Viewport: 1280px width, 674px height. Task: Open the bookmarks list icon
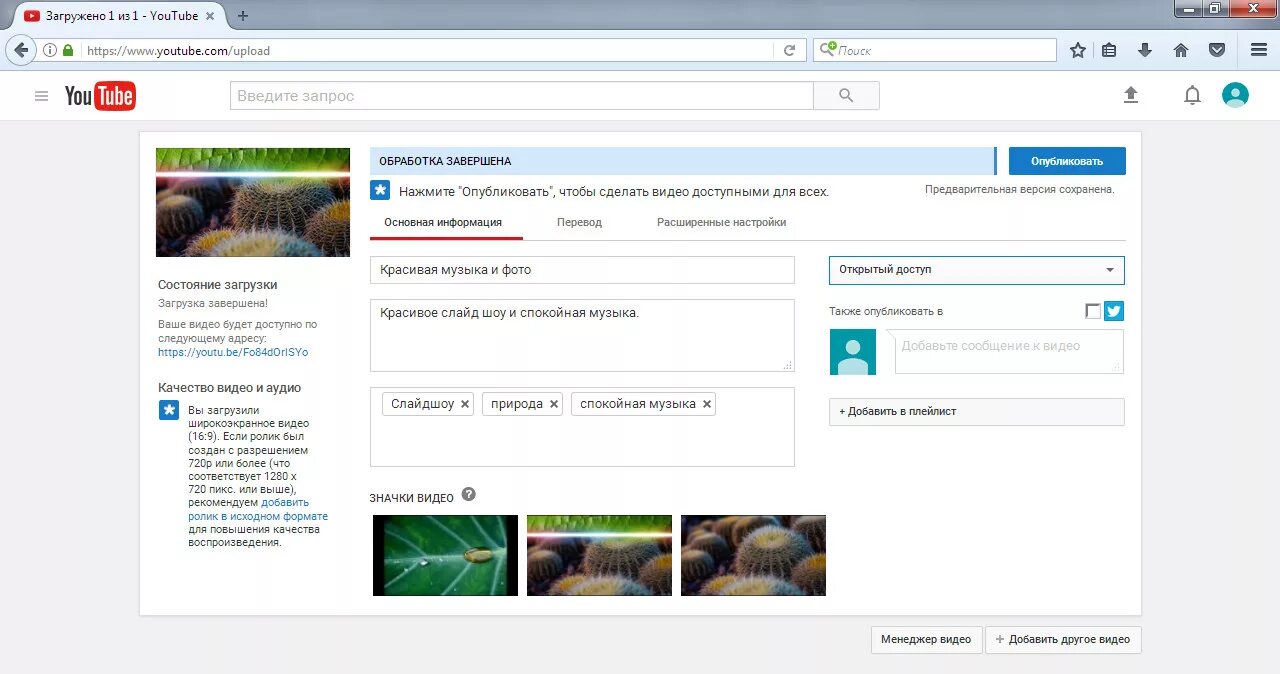tap(1109, 50)
